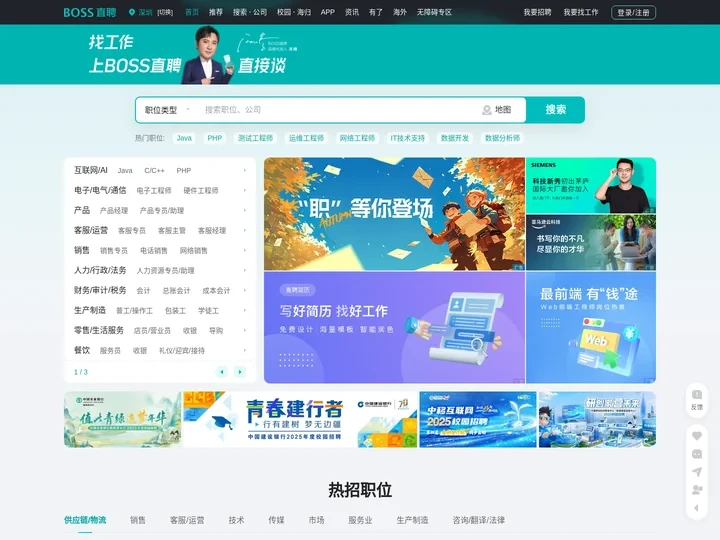The height and width of the screenshot is (540, 720).
Task: Select the 网络工程师 hot position tag
Action: [x=357, y=138]
